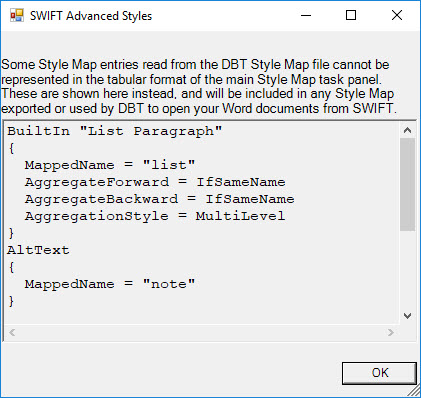Screen dimensions: 421x398
Task: Close the SWIFT Advanced Styles dialog
Action: pos(397,15)
